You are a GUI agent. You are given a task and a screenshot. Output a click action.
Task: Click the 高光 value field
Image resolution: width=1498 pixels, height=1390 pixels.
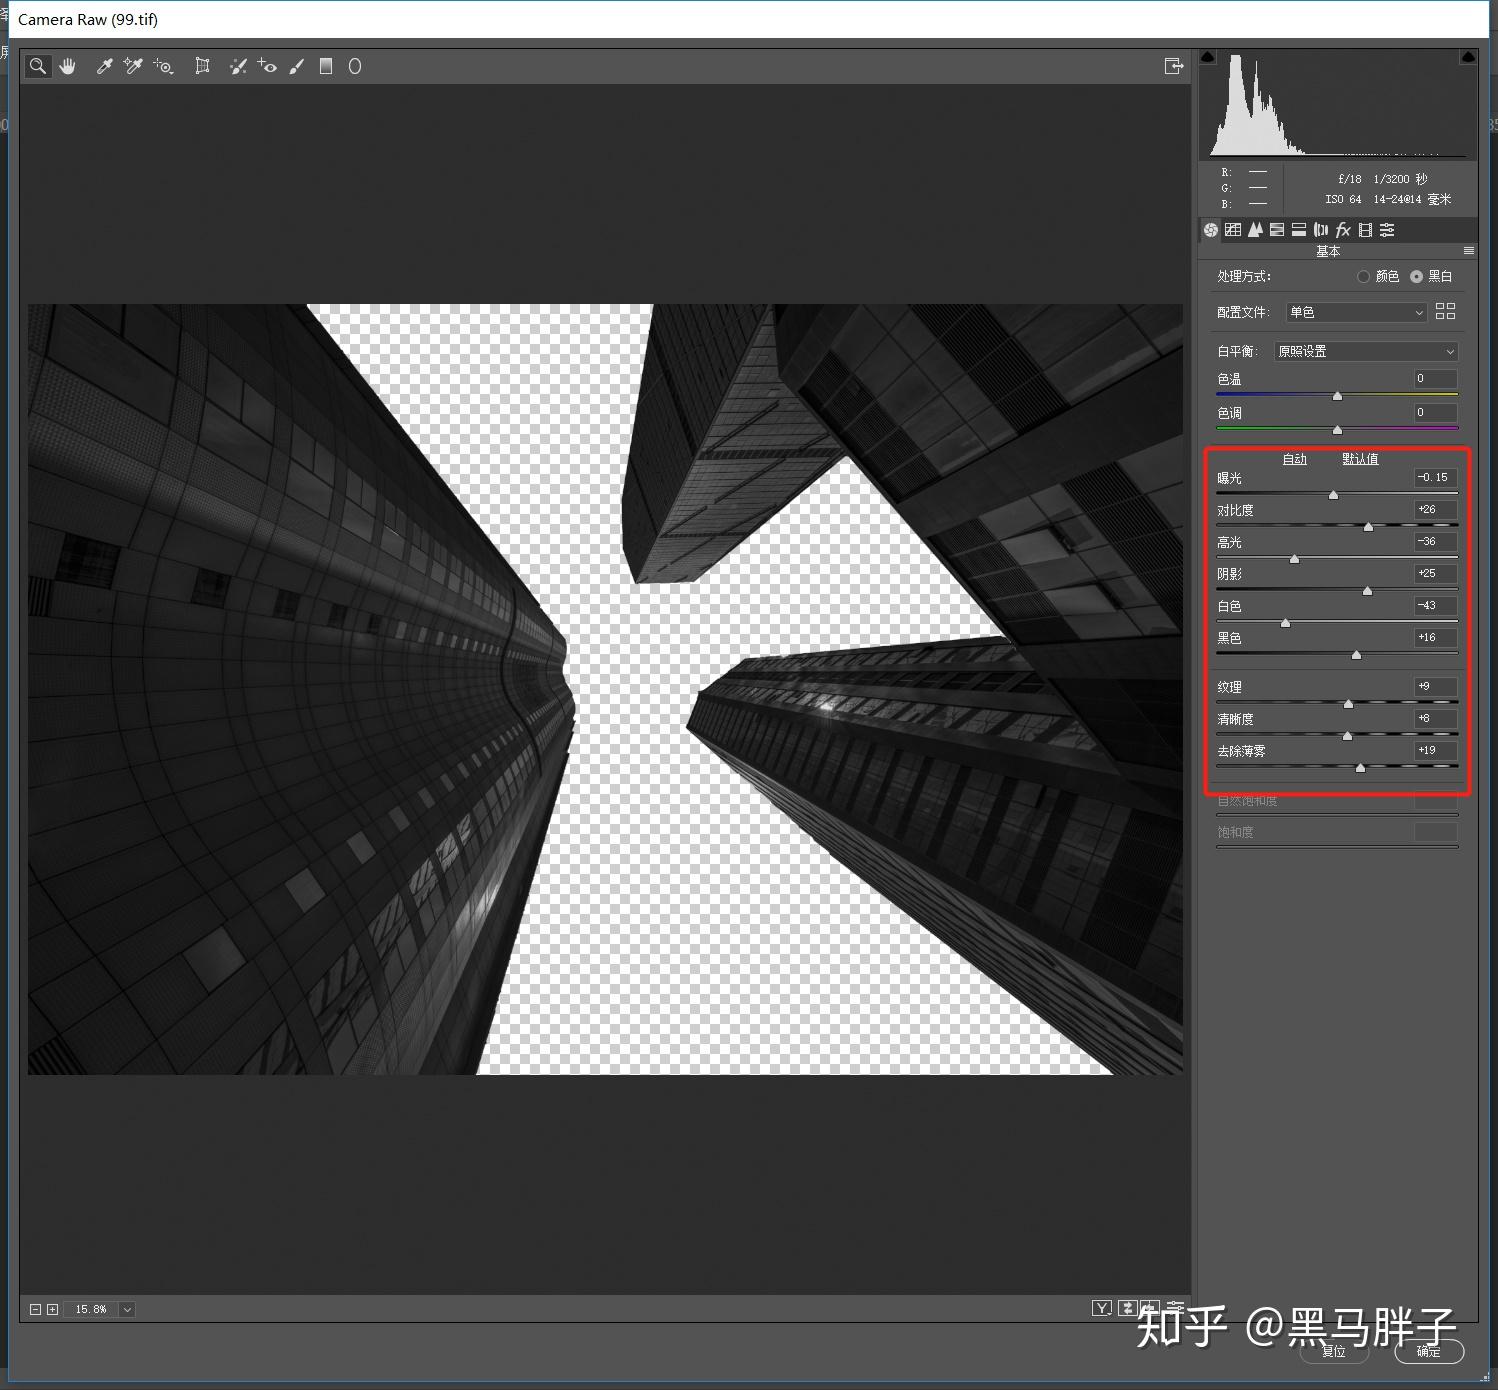click(1435, 542)
